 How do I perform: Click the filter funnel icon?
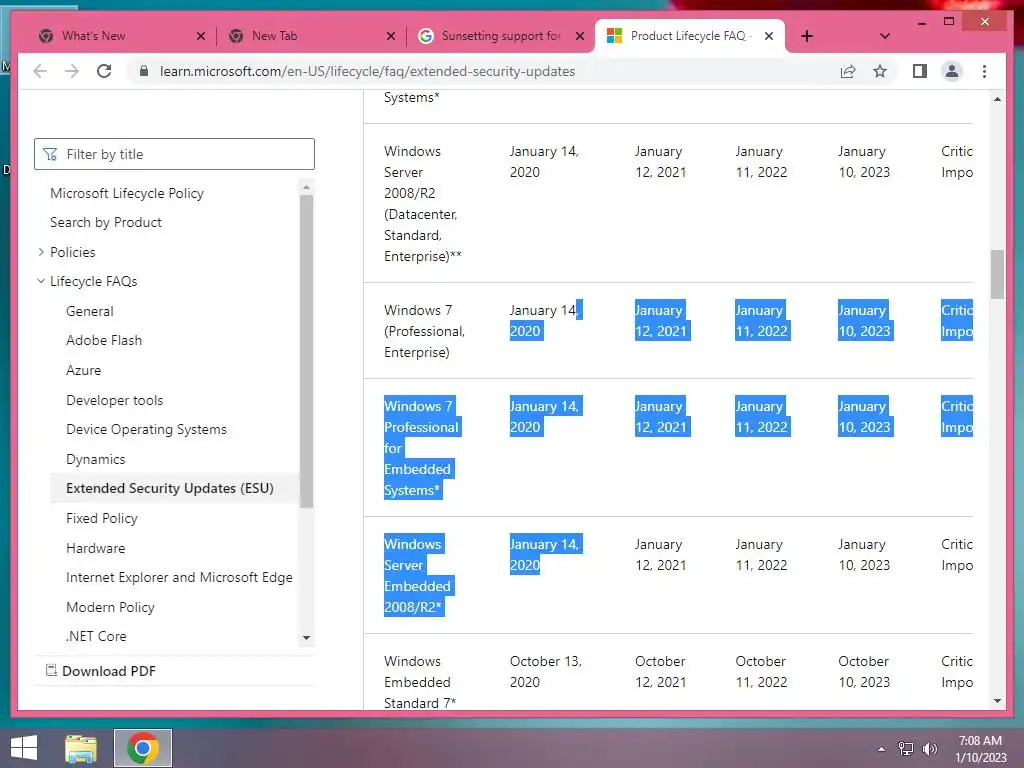50,154
